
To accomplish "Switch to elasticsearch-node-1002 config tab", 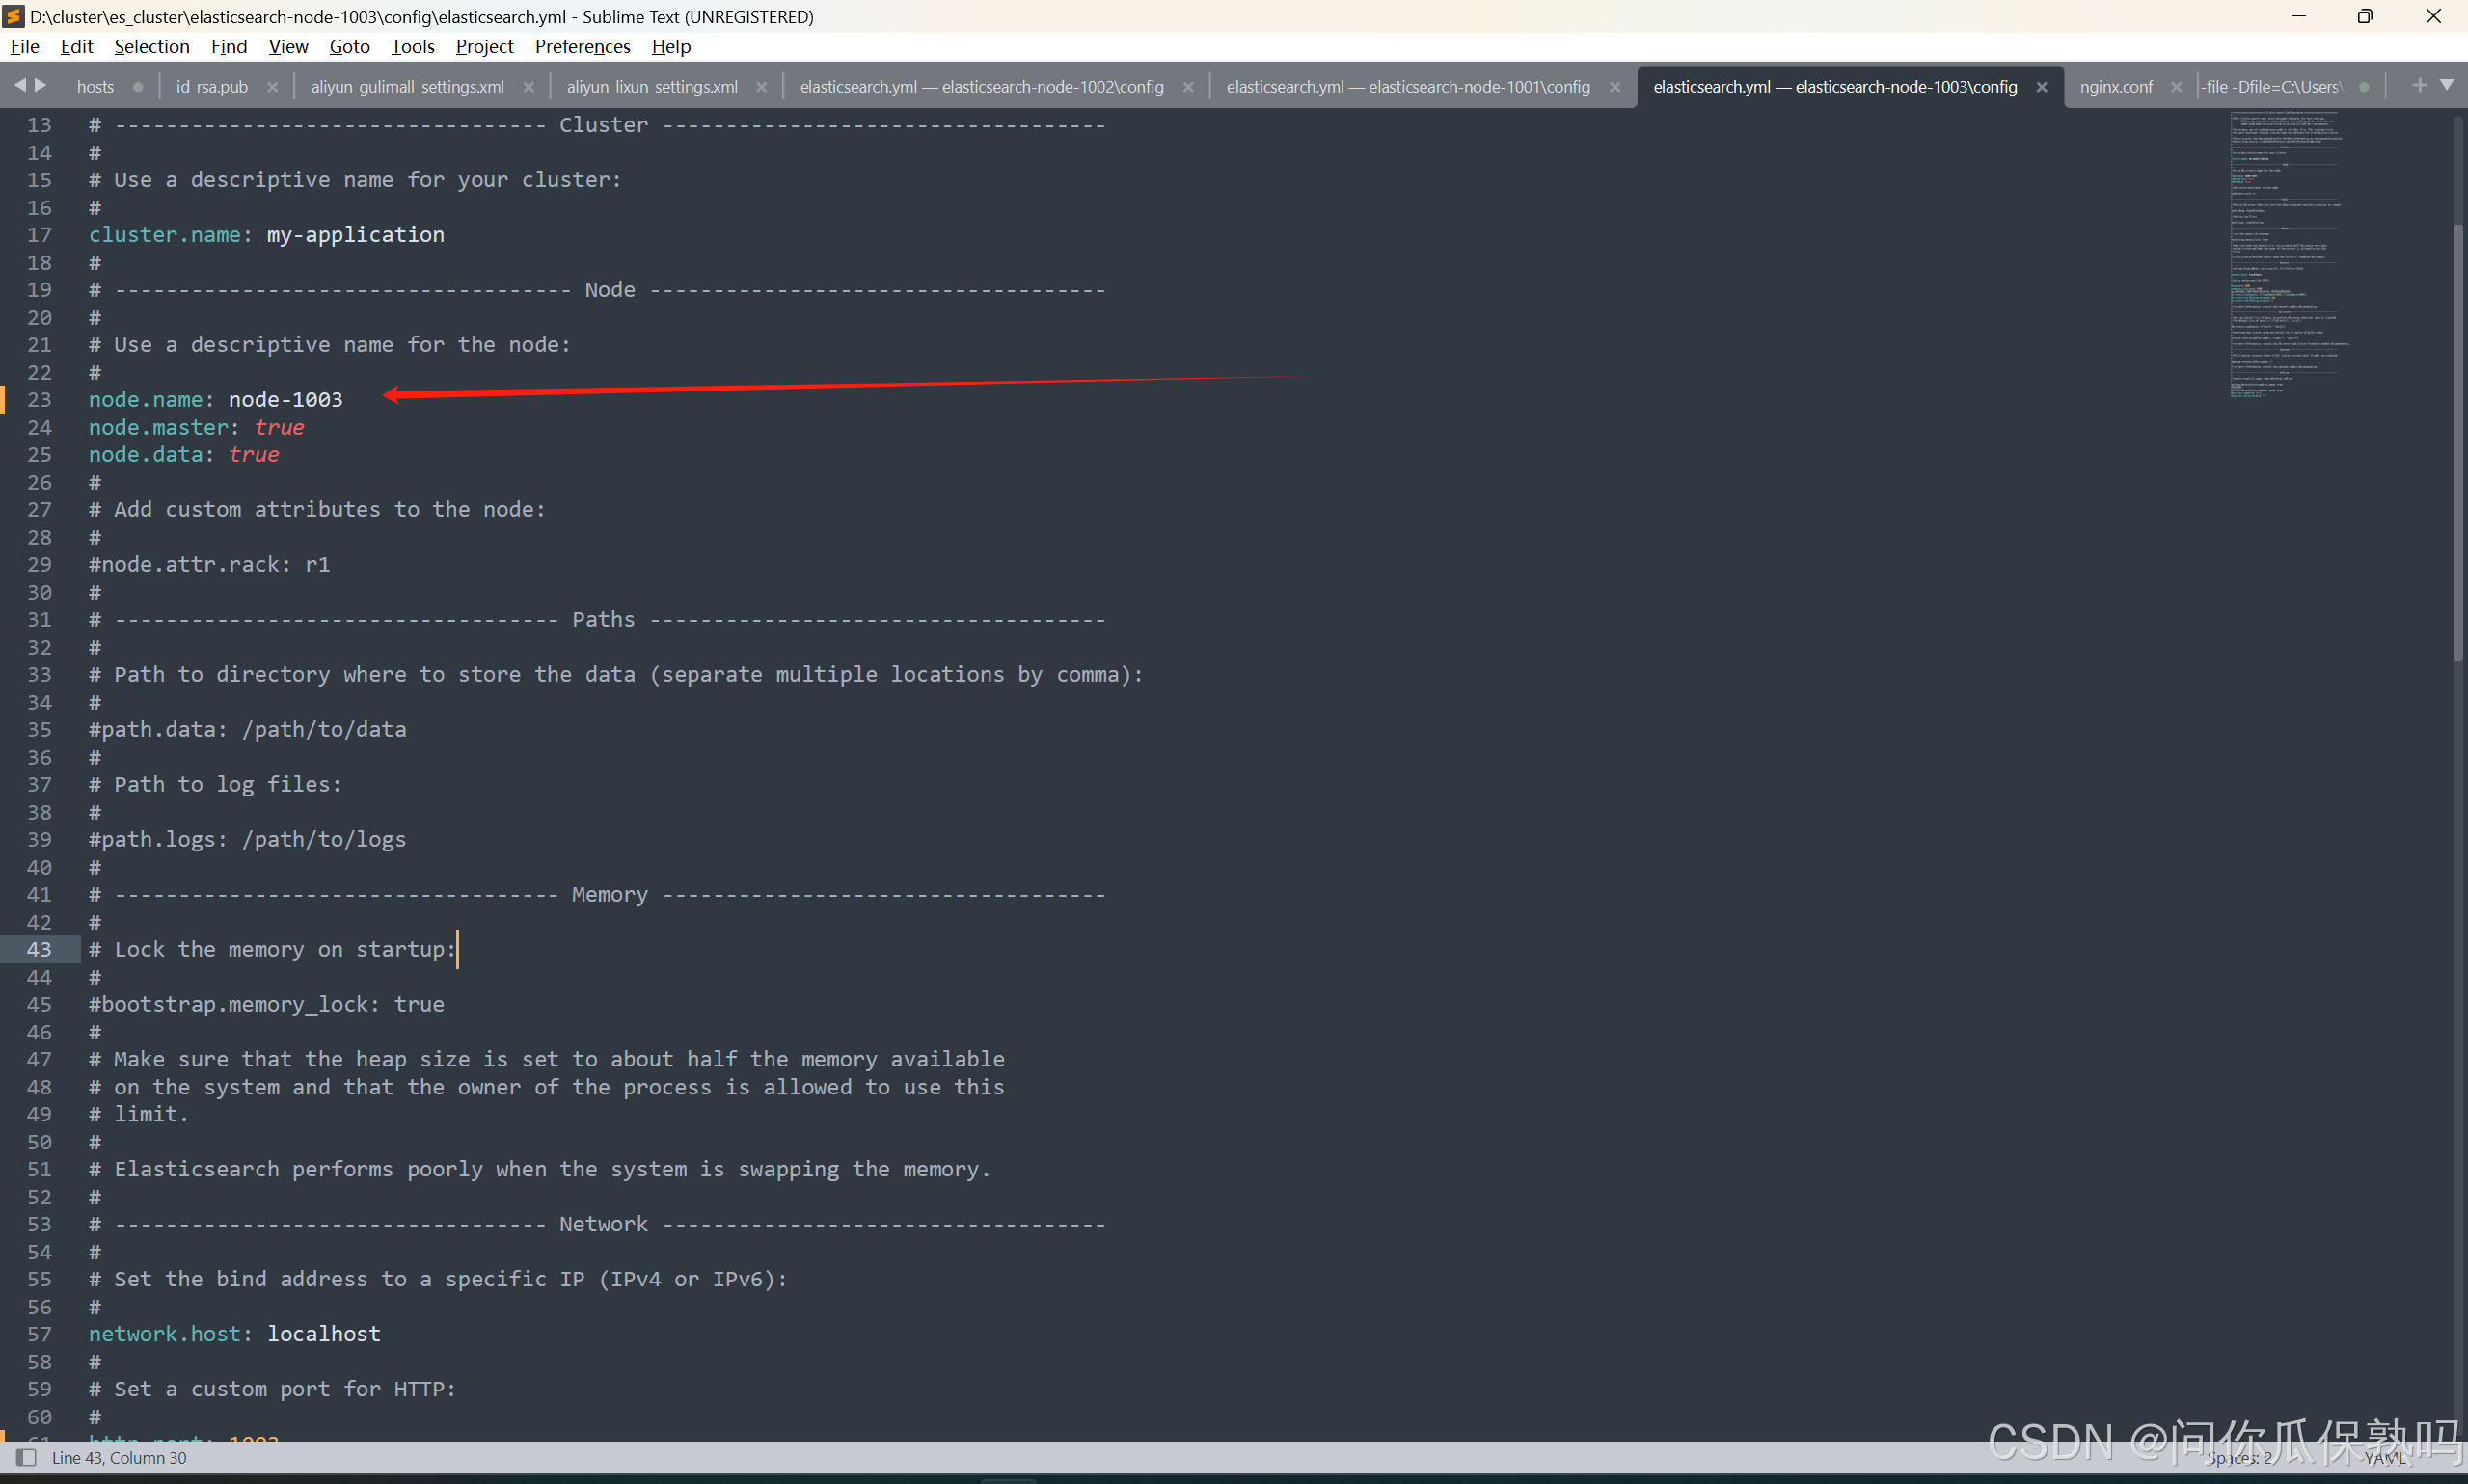I will click(981, 87).
